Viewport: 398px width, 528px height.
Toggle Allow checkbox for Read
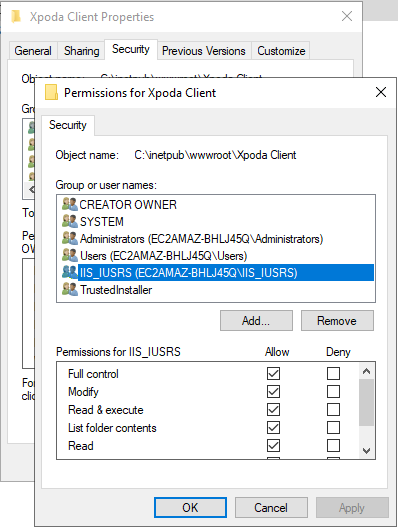coord(273,446)
